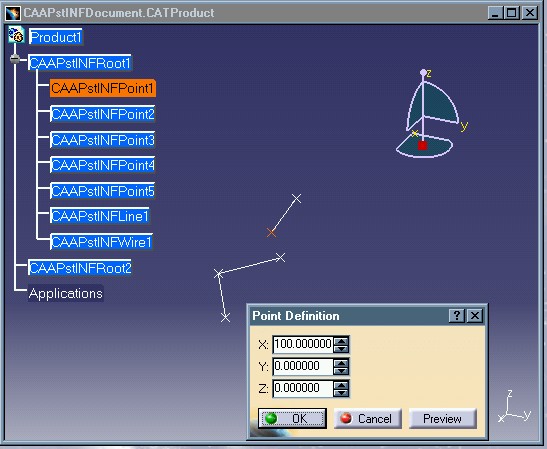Screen dimensions: 547x449
Task: Close the Point Definition dialog
Action: [x=474, y=315]
